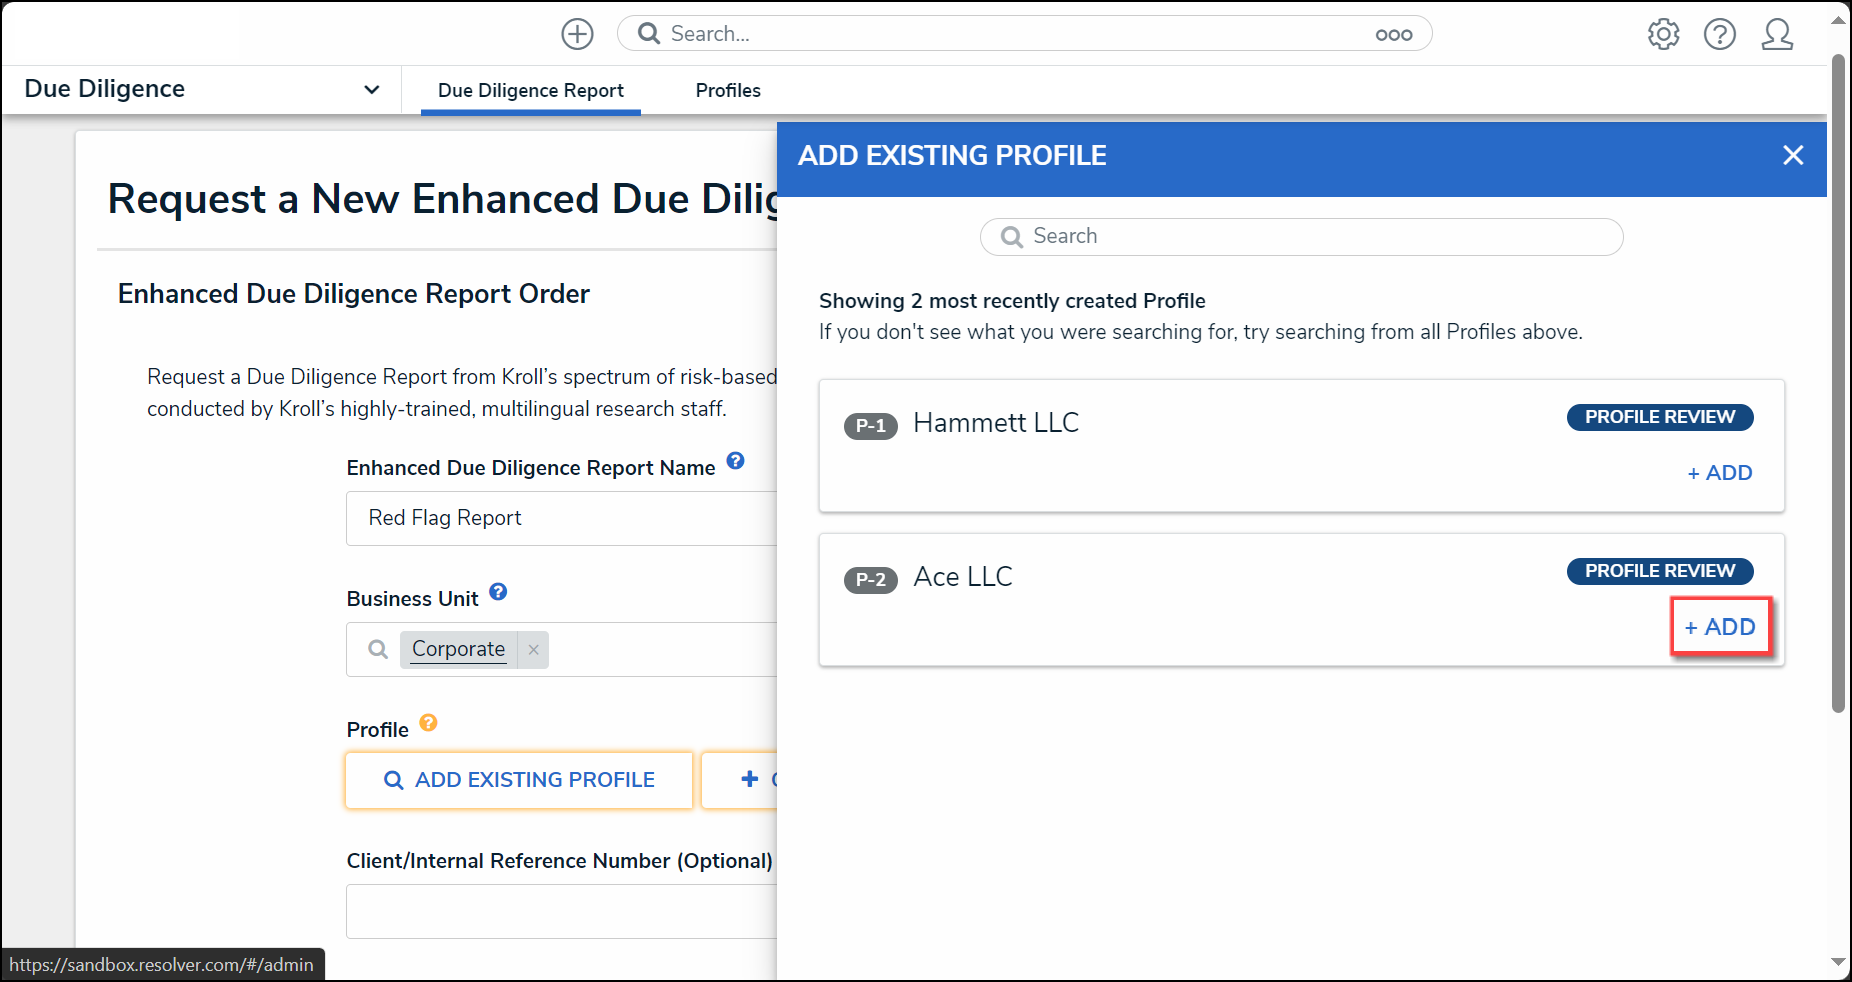This screenshot has height=982, width=1852.
Task: Click the help icon beside Business Unit
Action: [498, 592]
